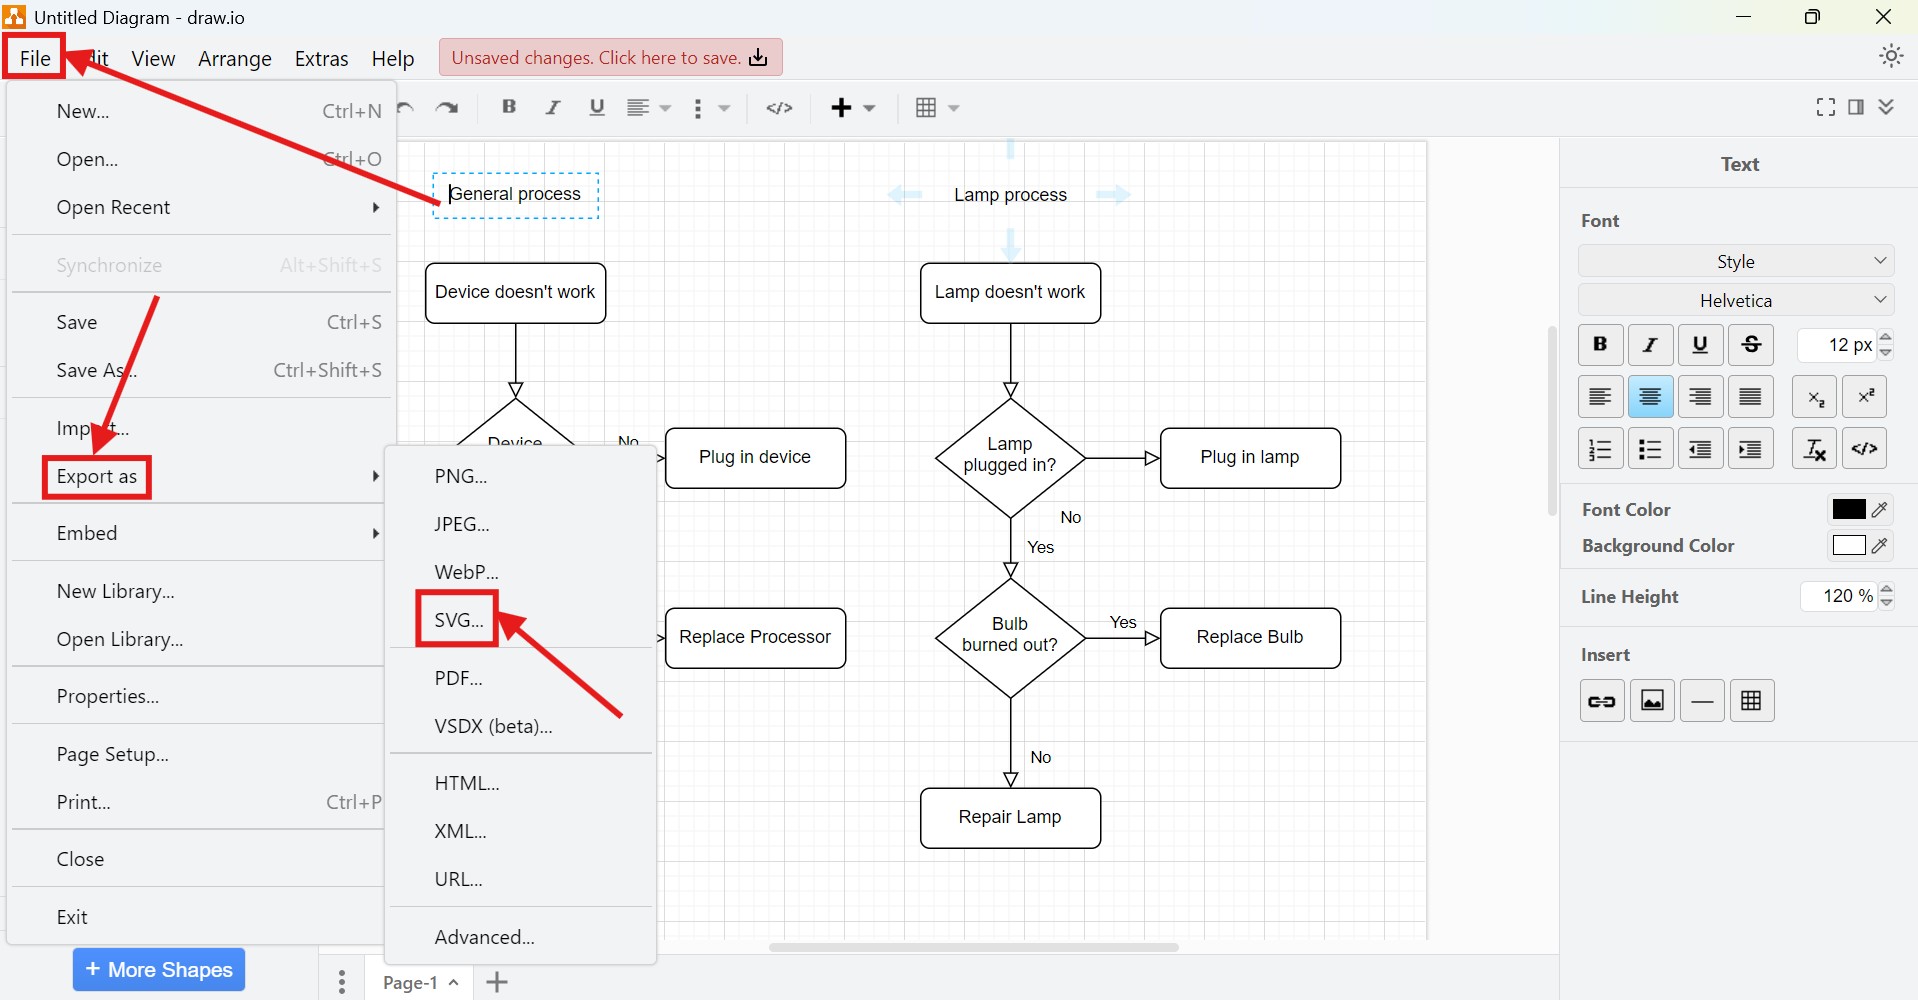The image size is (1918, 1000).
Task: Insert an image using the Insert panel
Action: click(1652, 700)
